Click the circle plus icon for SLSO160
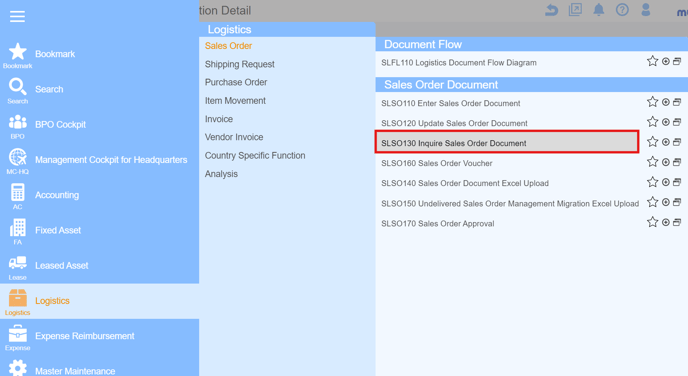Viewport: 688px width, 376px height. [x=666, y=162]
